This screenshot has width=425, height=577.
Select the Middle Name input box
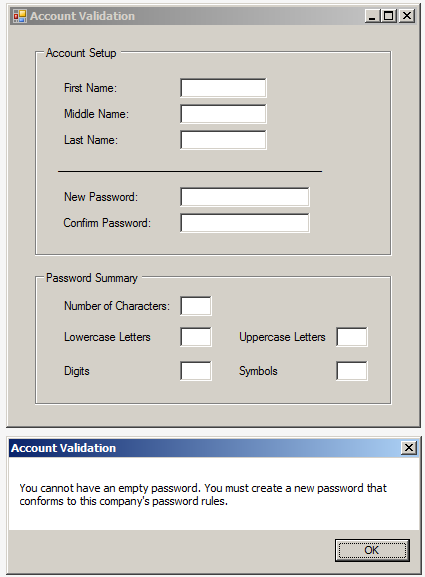[223, 114]
